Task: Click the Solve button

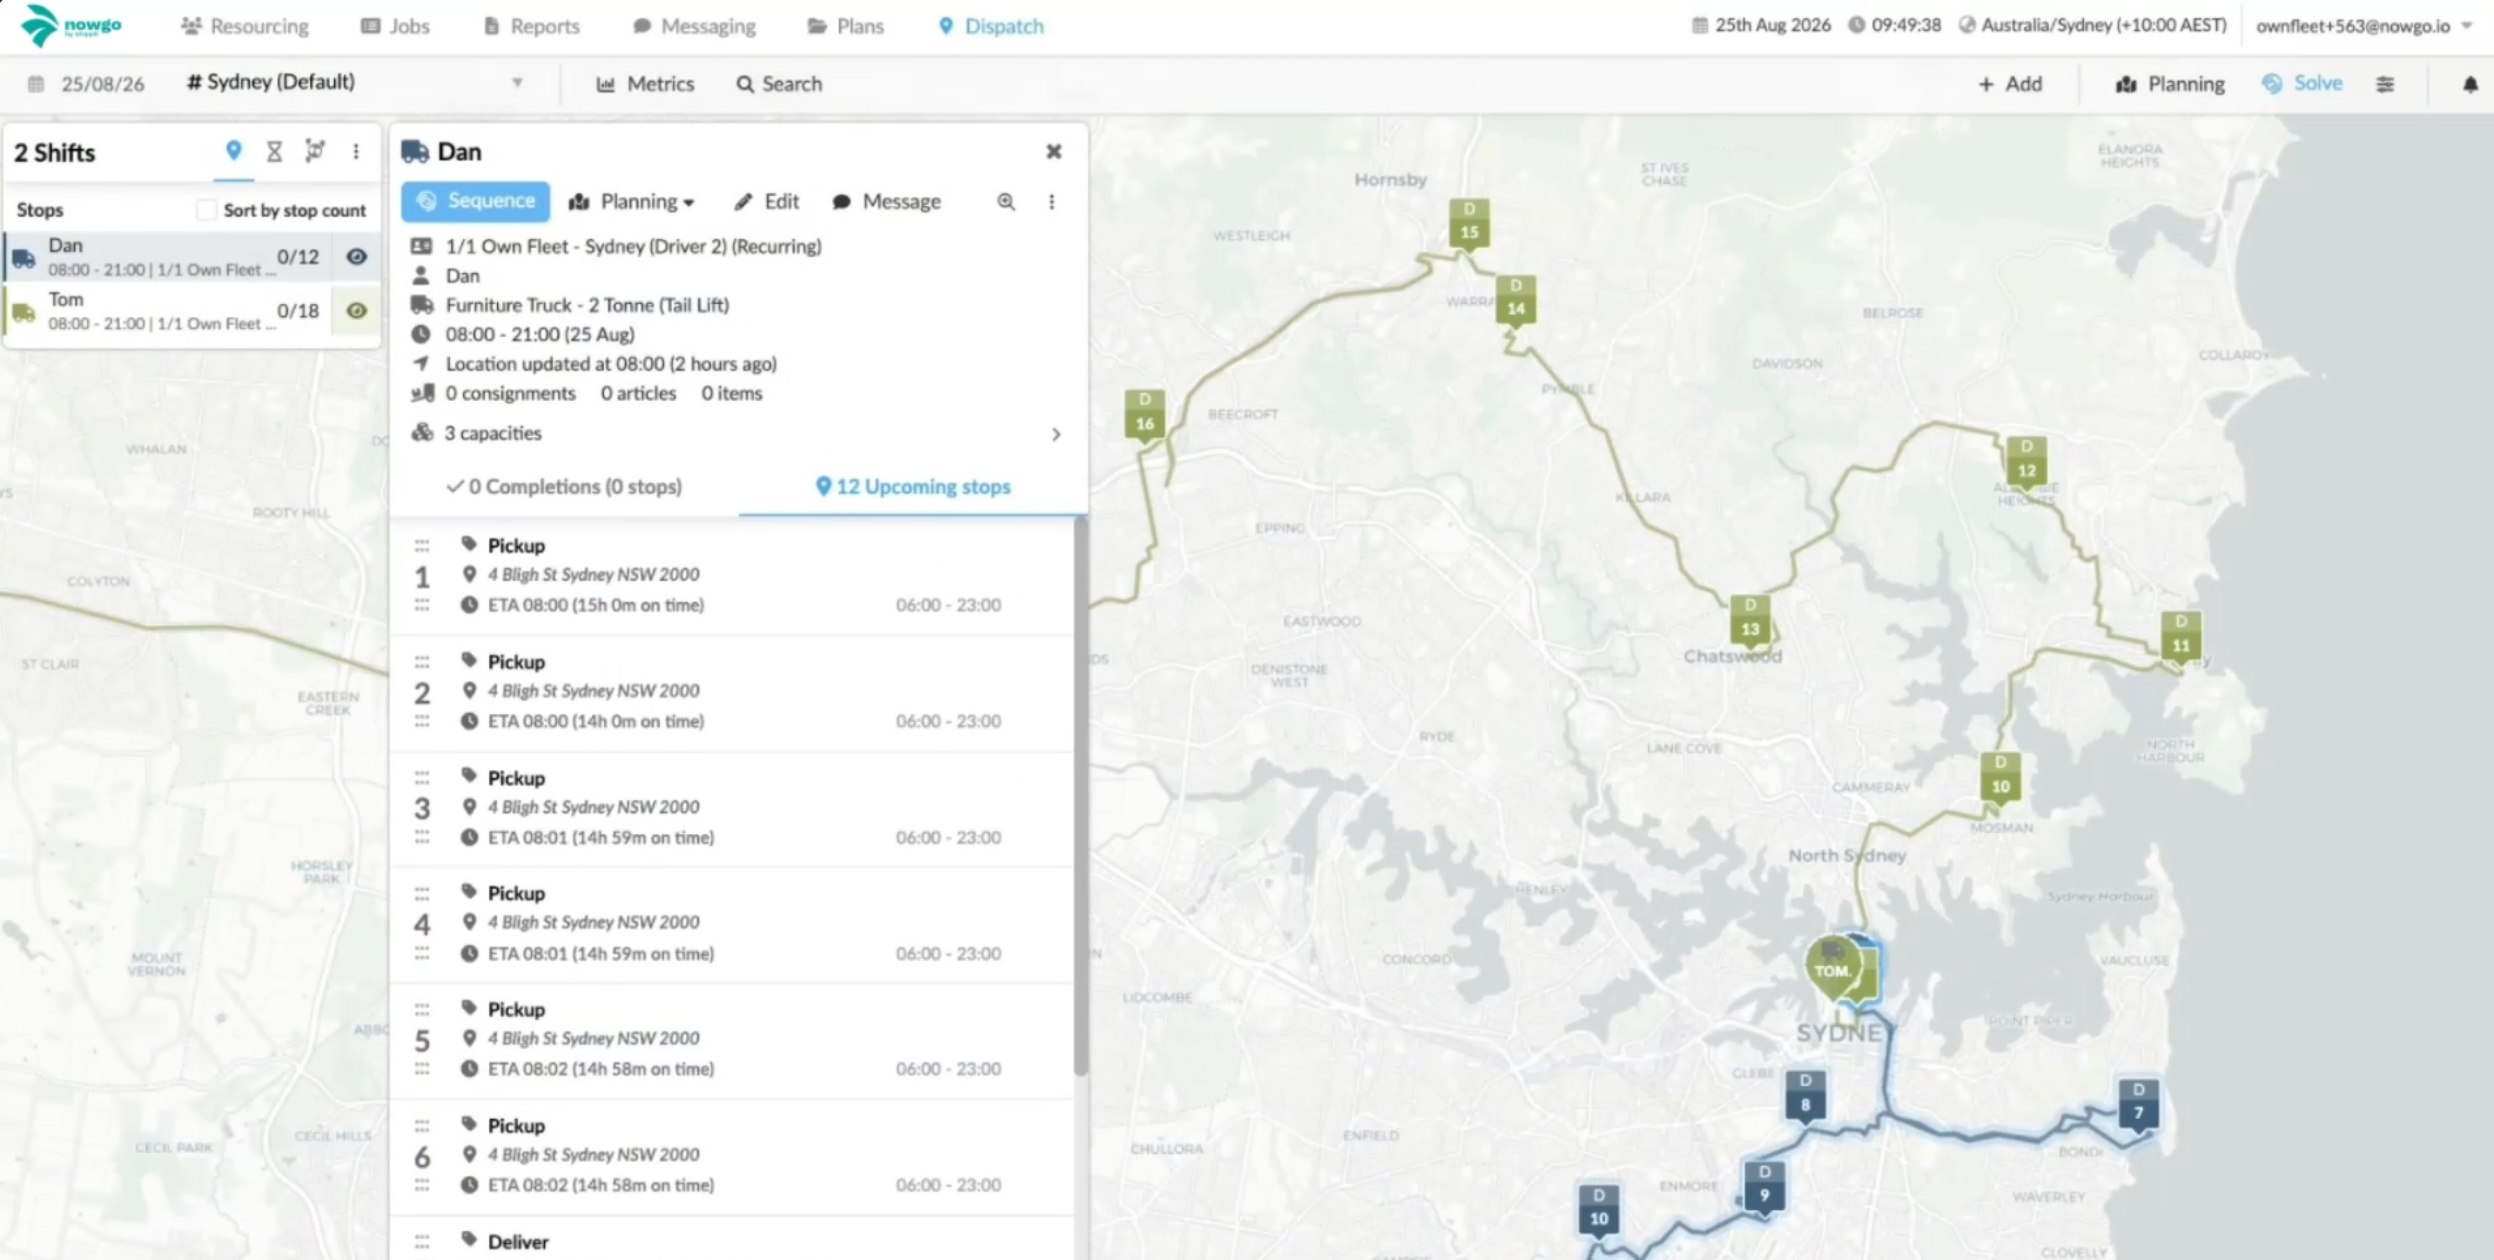Action: (2302, 84)
